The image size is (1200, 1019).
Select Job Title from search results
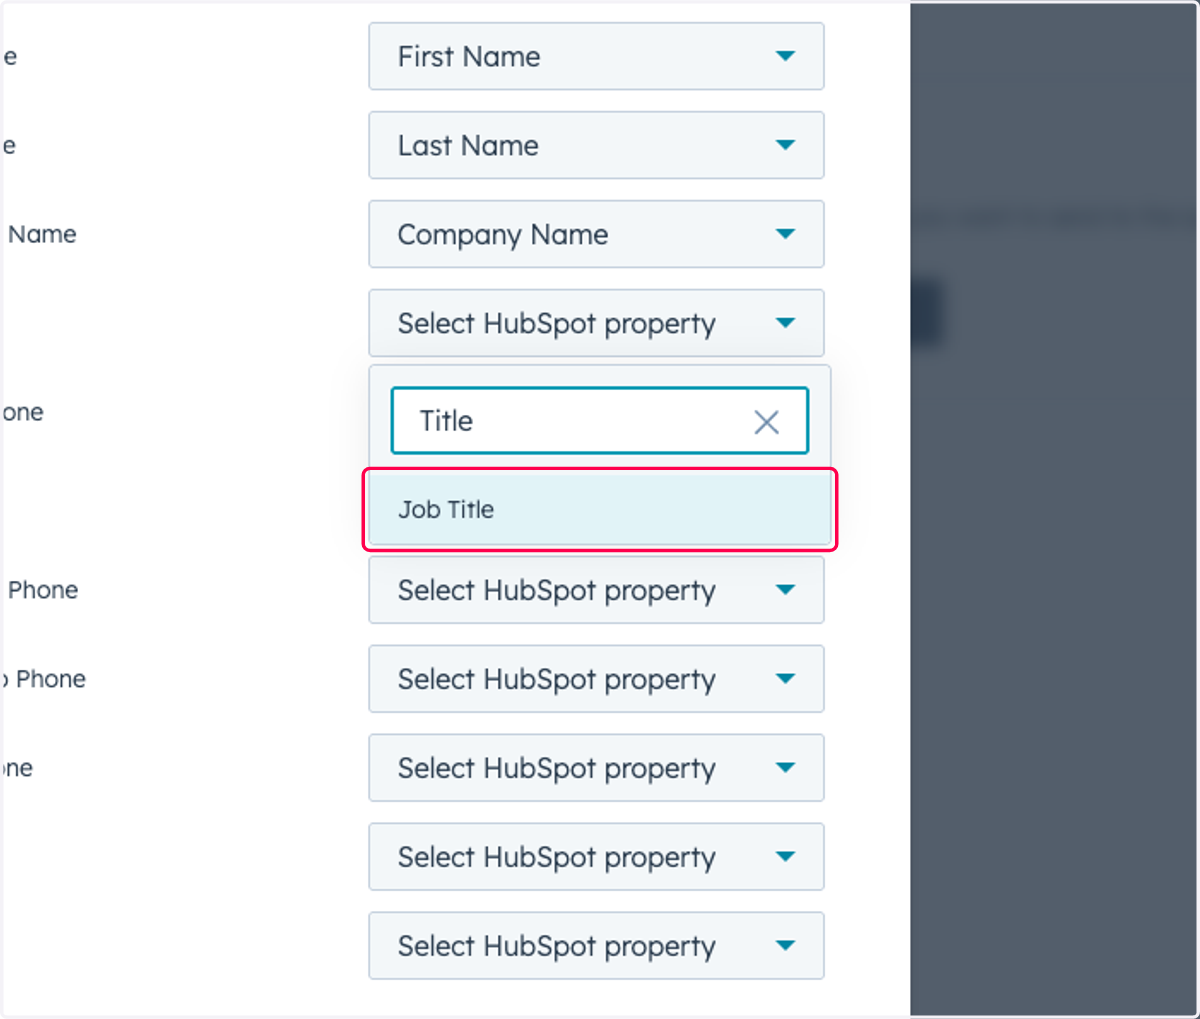pos(600,509)
